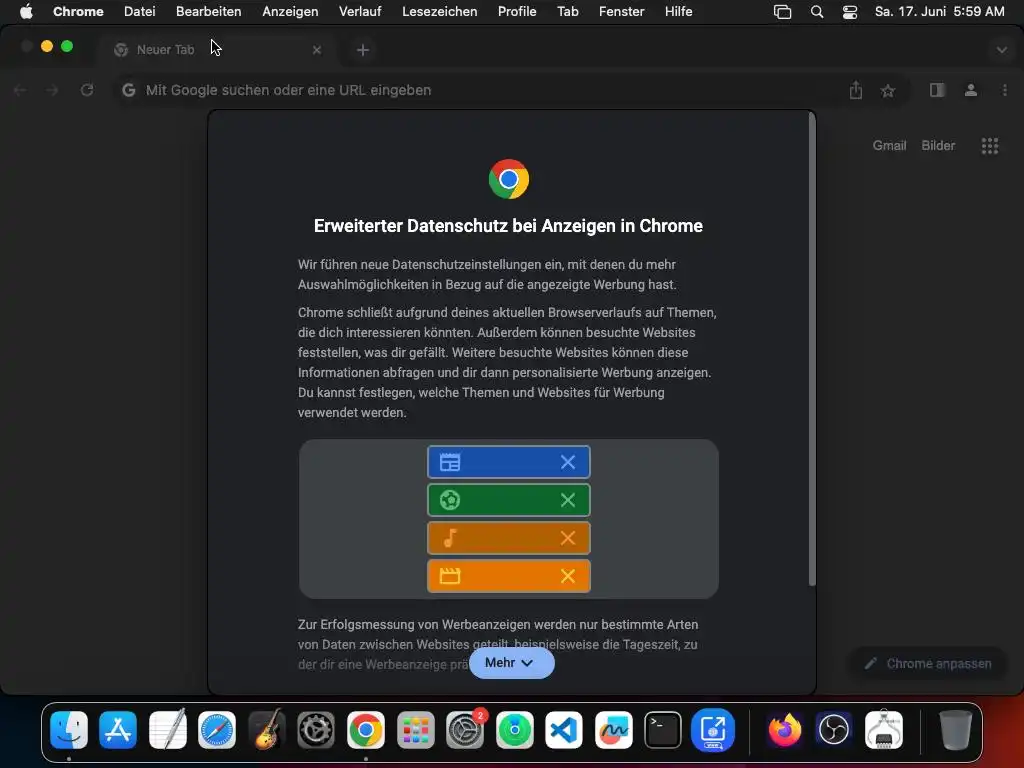Open a new tab with the plus button
The height and width of the screenshot is (768, 1024).
(362, 50)
